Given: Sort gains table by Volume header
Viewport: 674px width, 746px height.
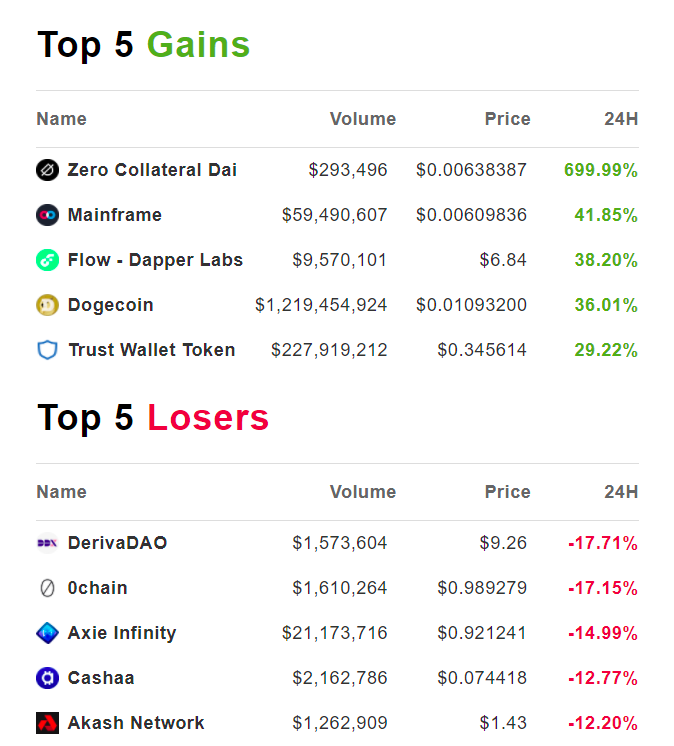Looking at the screenshot, I should click(x=362, y=119).
